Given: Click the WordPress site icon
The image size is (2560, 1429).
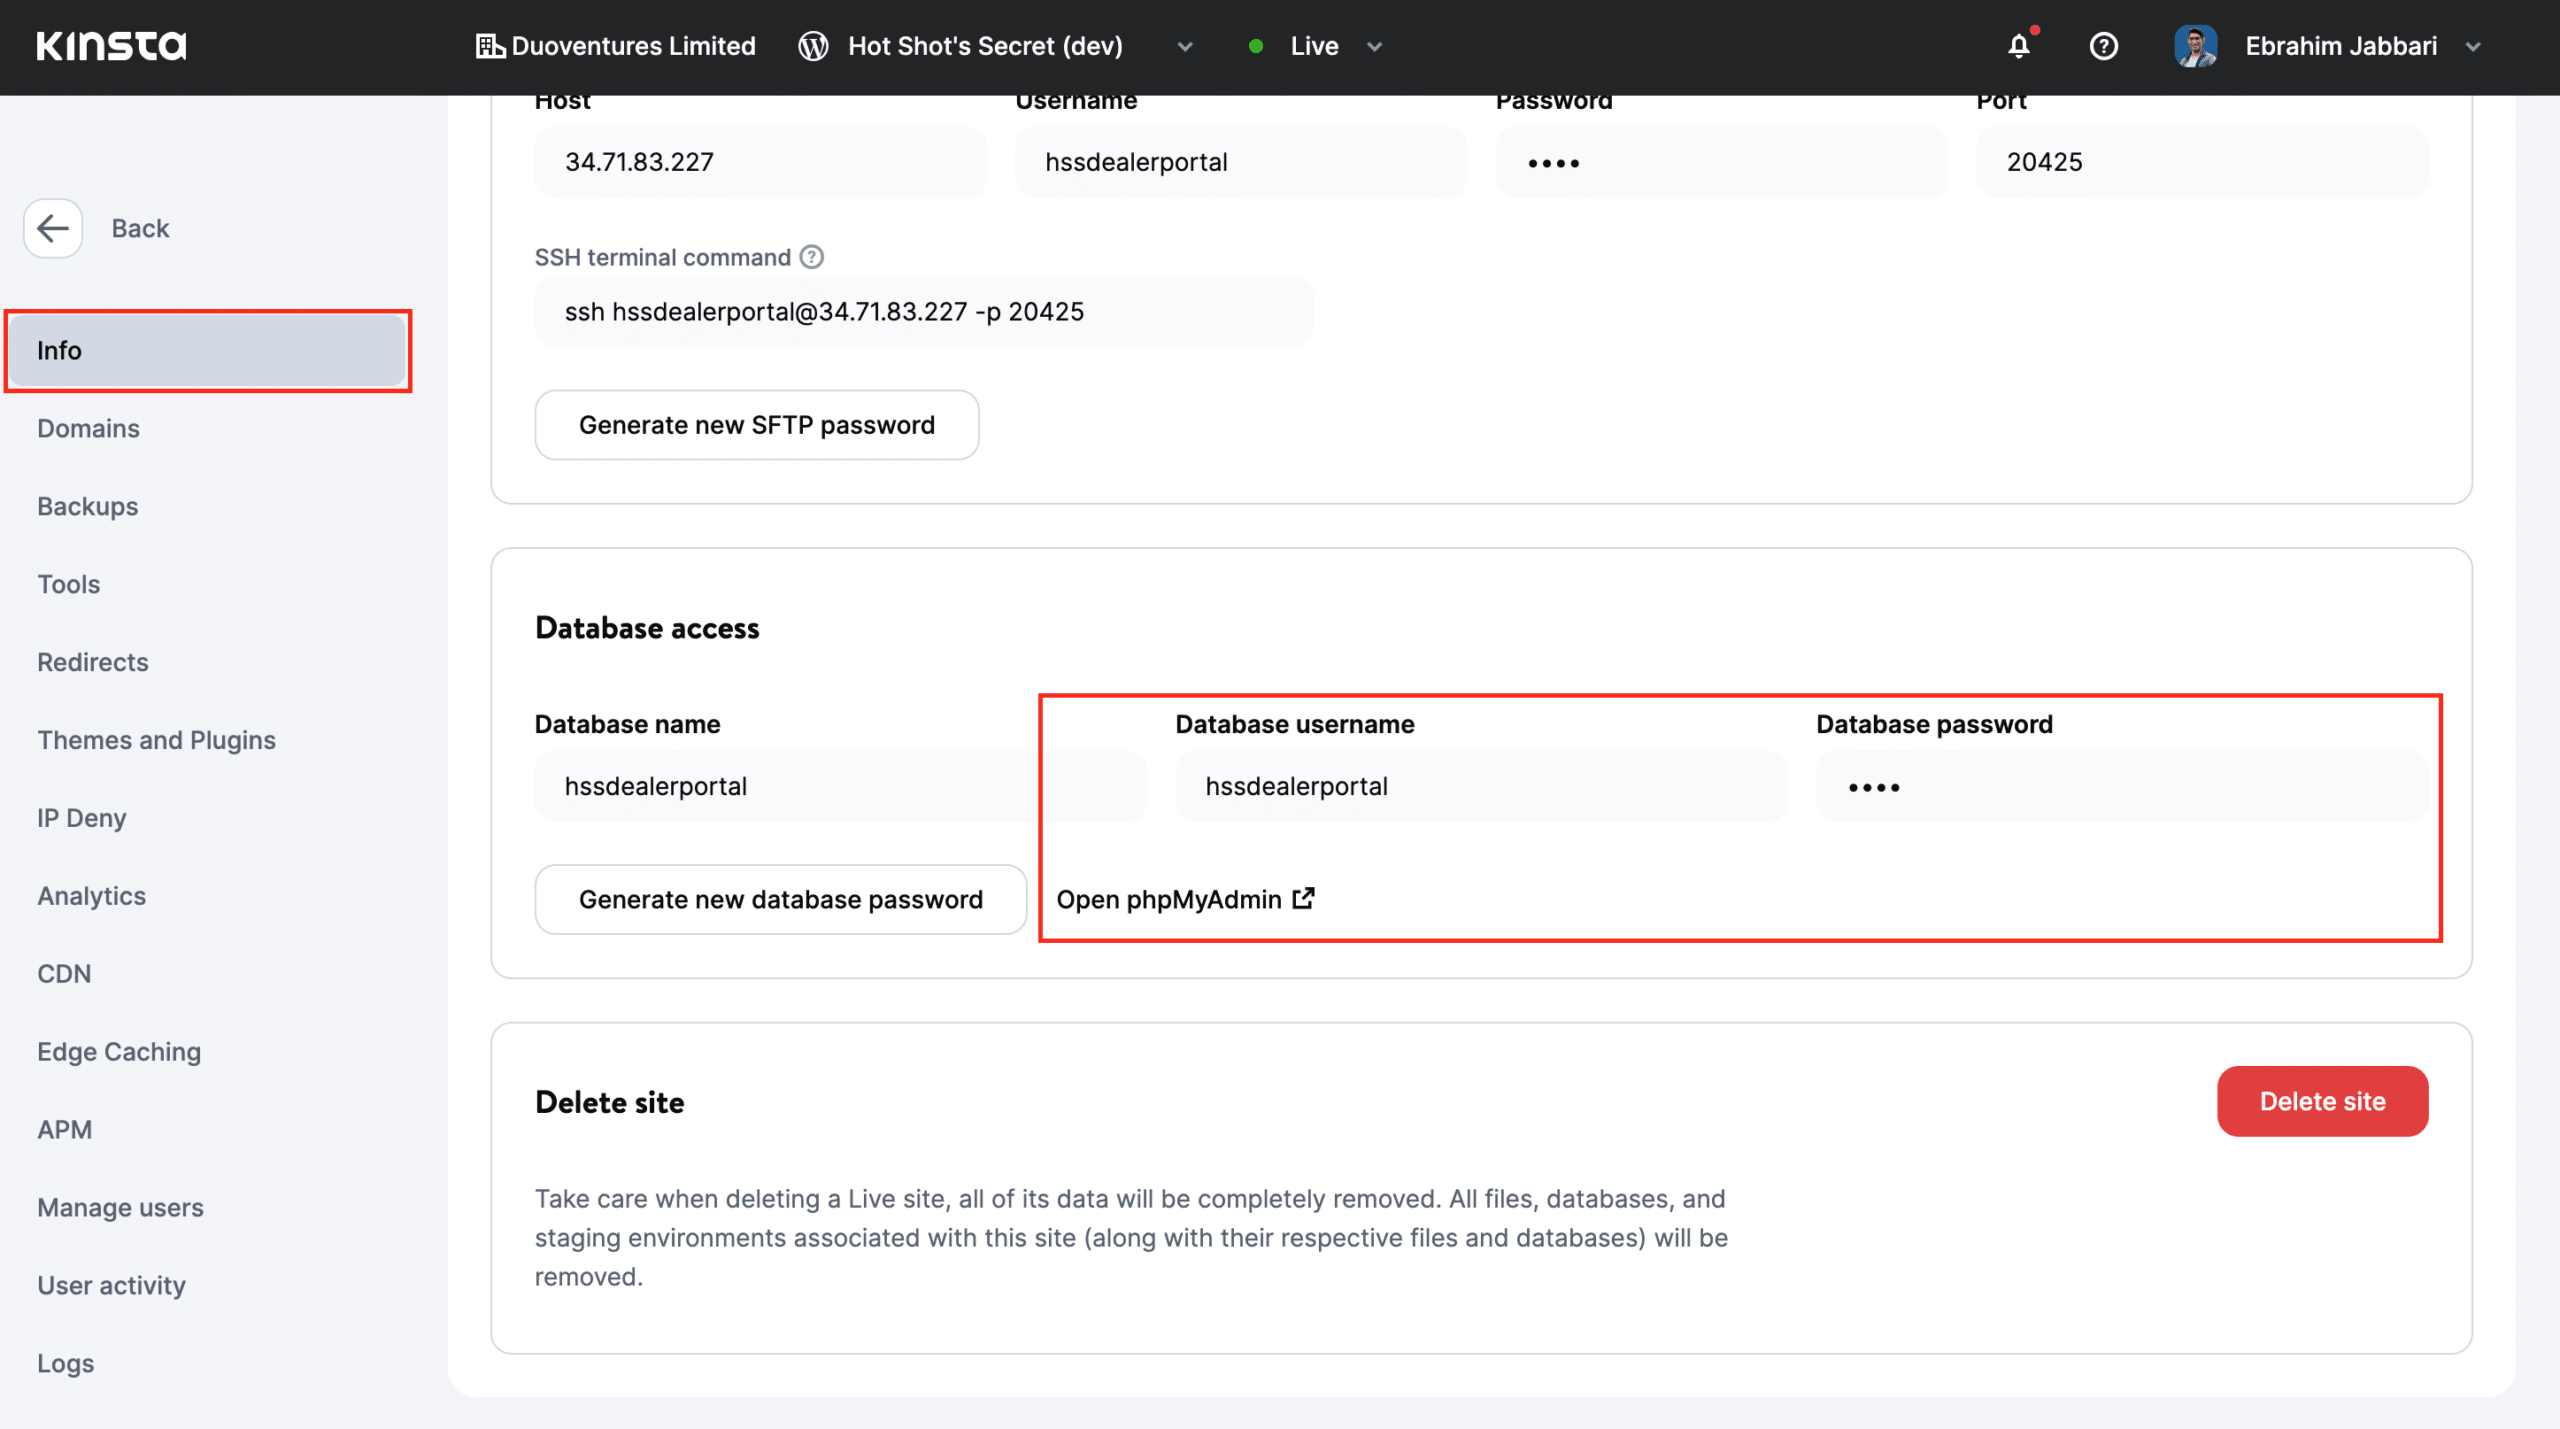Looking at the screenshot, I should 813,46.
